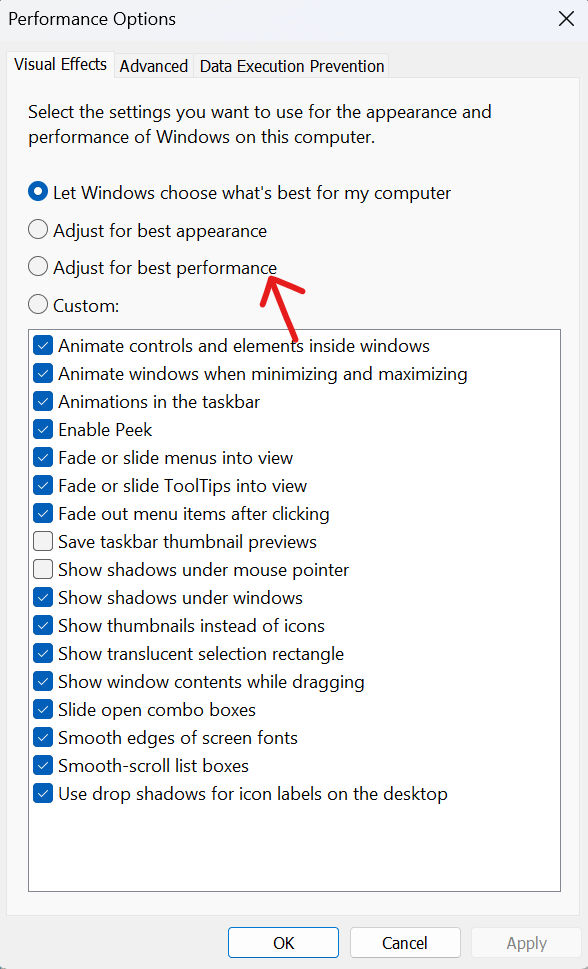
Task: Choose the Custom settings option
Action: 37,304
